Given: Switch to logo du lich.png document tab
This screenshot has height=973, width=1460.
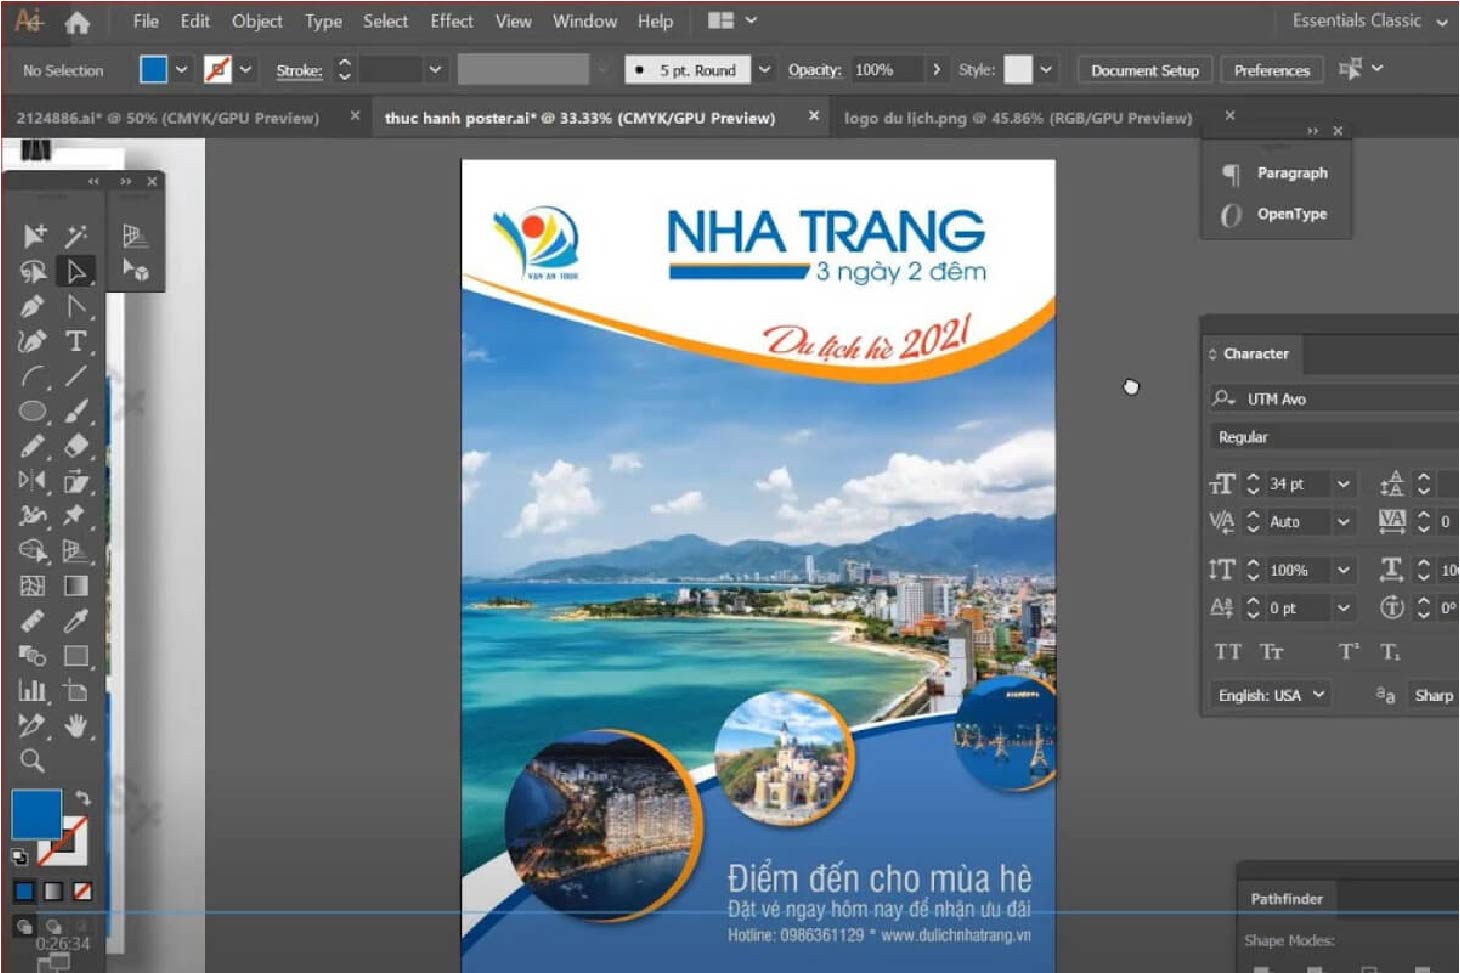Looking at the screenshot, I should click(x=1018, y=118).
